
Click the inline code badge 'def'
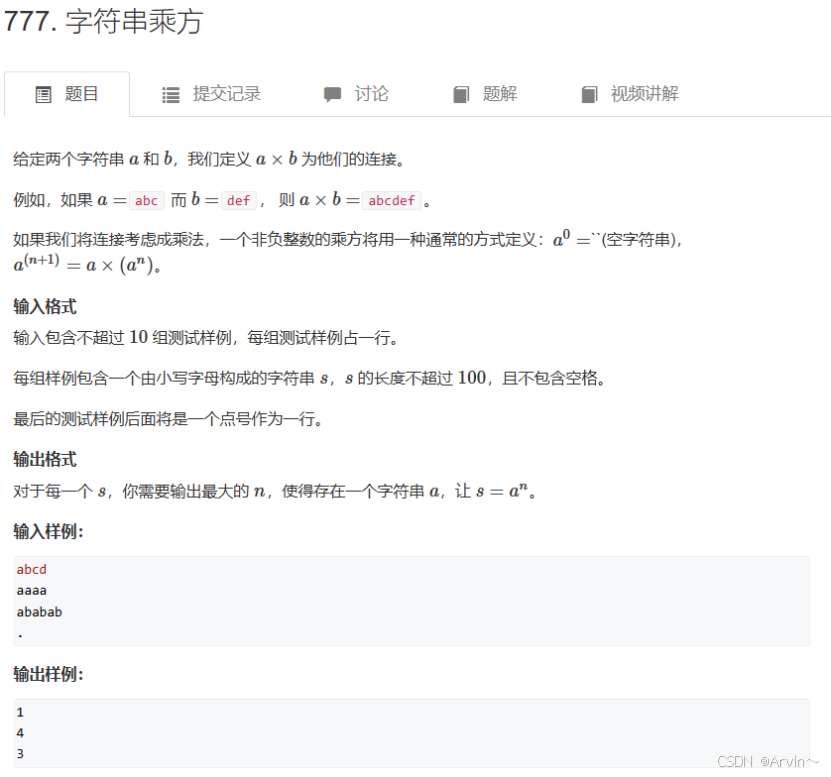click(238, 200)
